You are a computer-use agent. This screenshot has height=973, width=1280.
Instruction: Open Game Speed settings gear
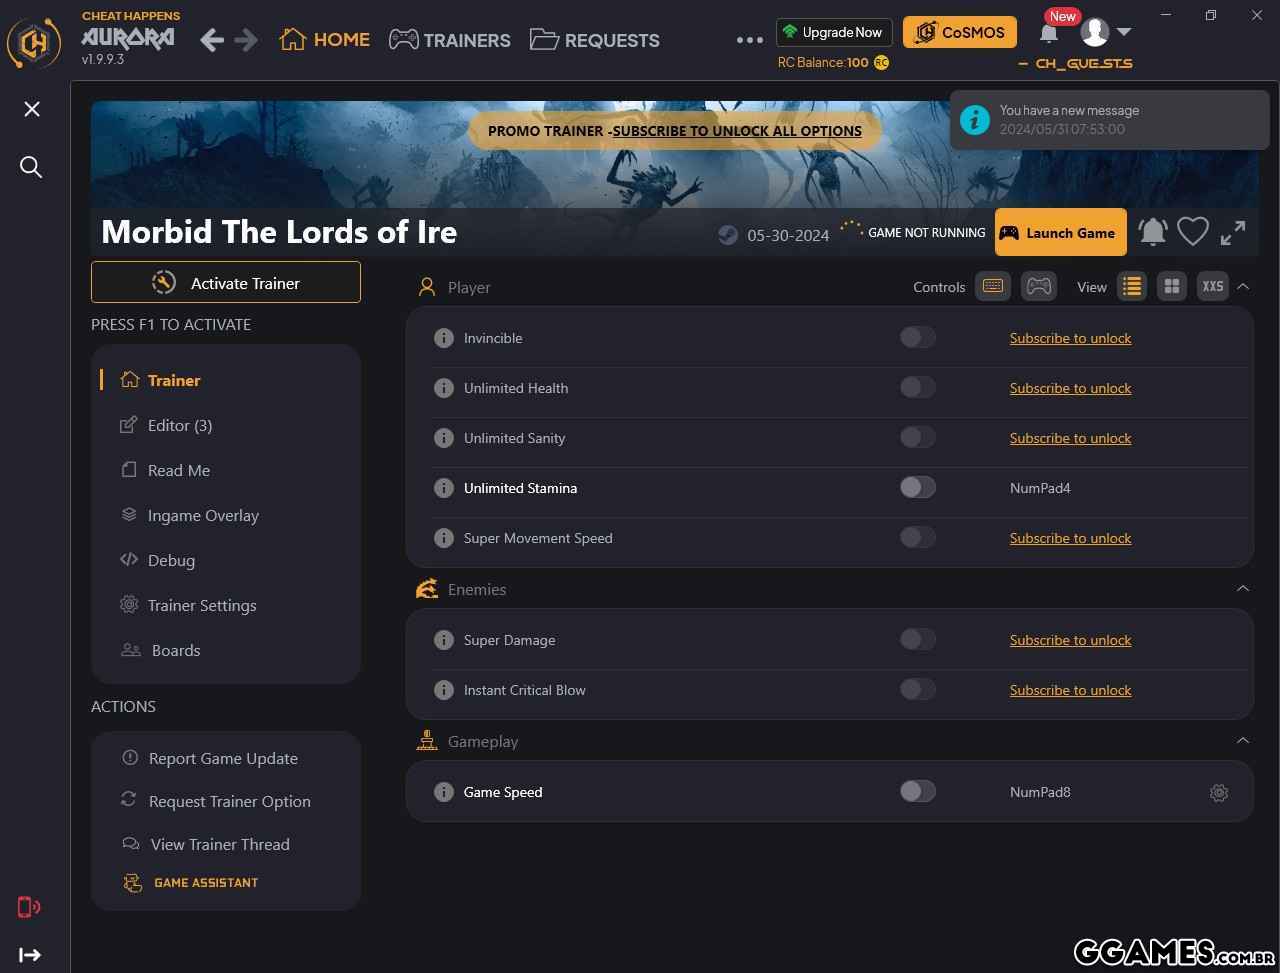(x=1218, y=793)
